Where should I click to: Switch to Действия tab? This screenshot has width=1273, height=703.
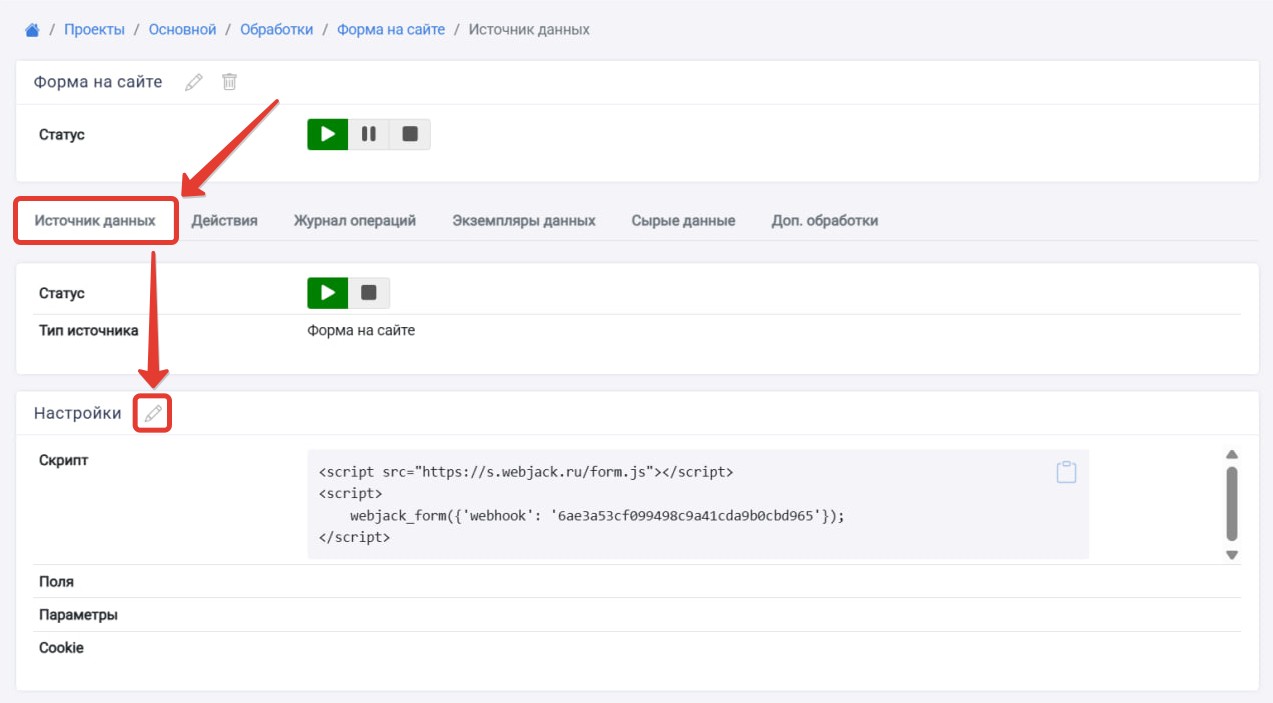click(x=225, y=221)
